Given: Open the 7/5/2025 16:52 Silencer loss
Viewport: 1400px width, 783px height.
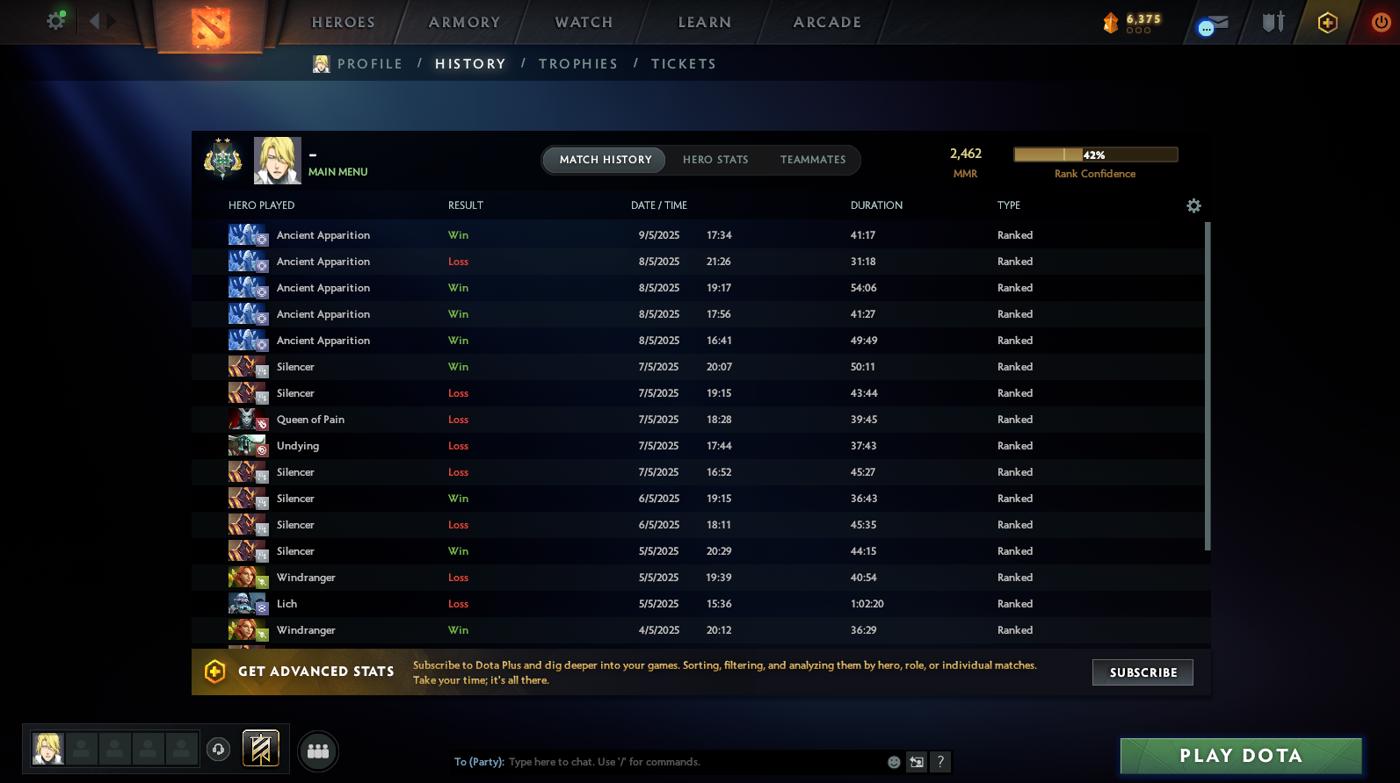Looking at the screenshot, I should [700, 472].
